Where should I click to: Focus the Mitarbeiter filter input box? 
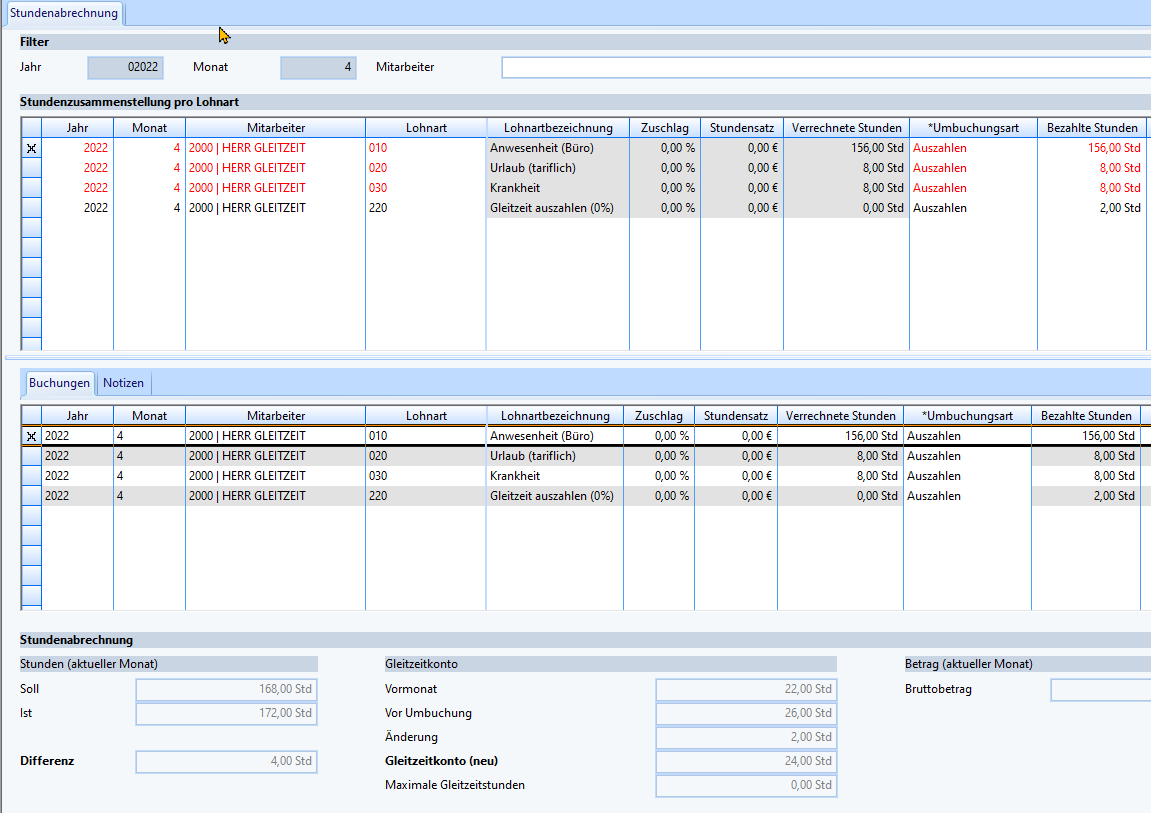point(825,68)
